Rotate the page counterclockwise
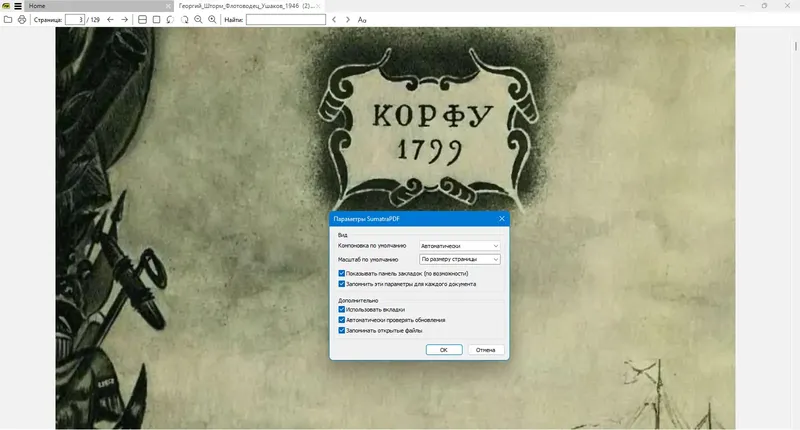Image resolution: width=800 pixels, height=430 pixels. pyautogui.click(x=170, y=19)
